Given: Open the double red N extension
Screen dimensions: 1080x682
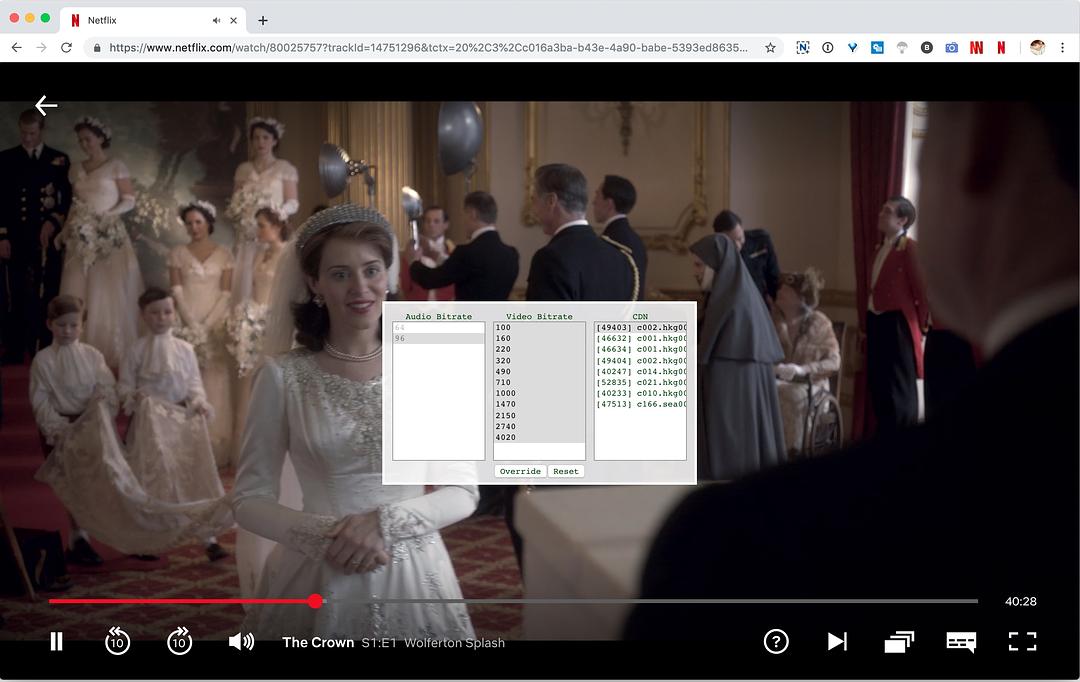Looking at the screenshot, I should tap(976, 48).
